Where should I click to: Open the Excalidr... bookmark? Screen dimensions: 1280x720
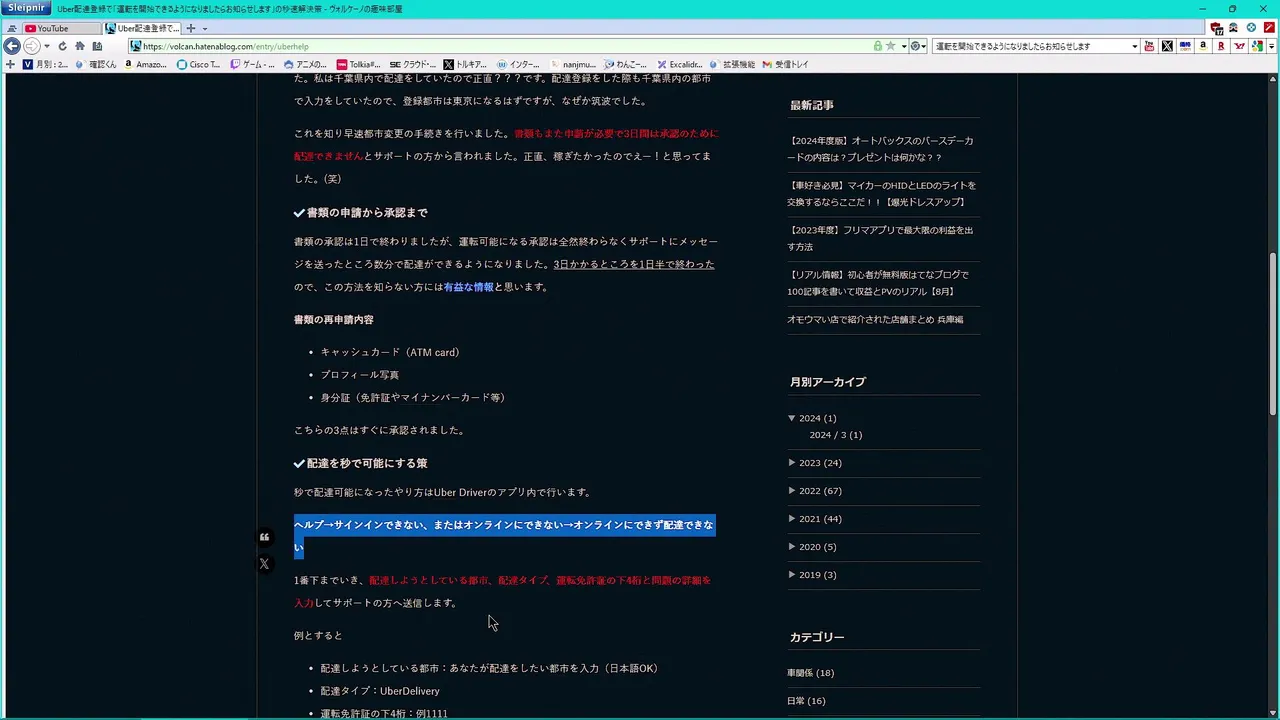[679, 64]
